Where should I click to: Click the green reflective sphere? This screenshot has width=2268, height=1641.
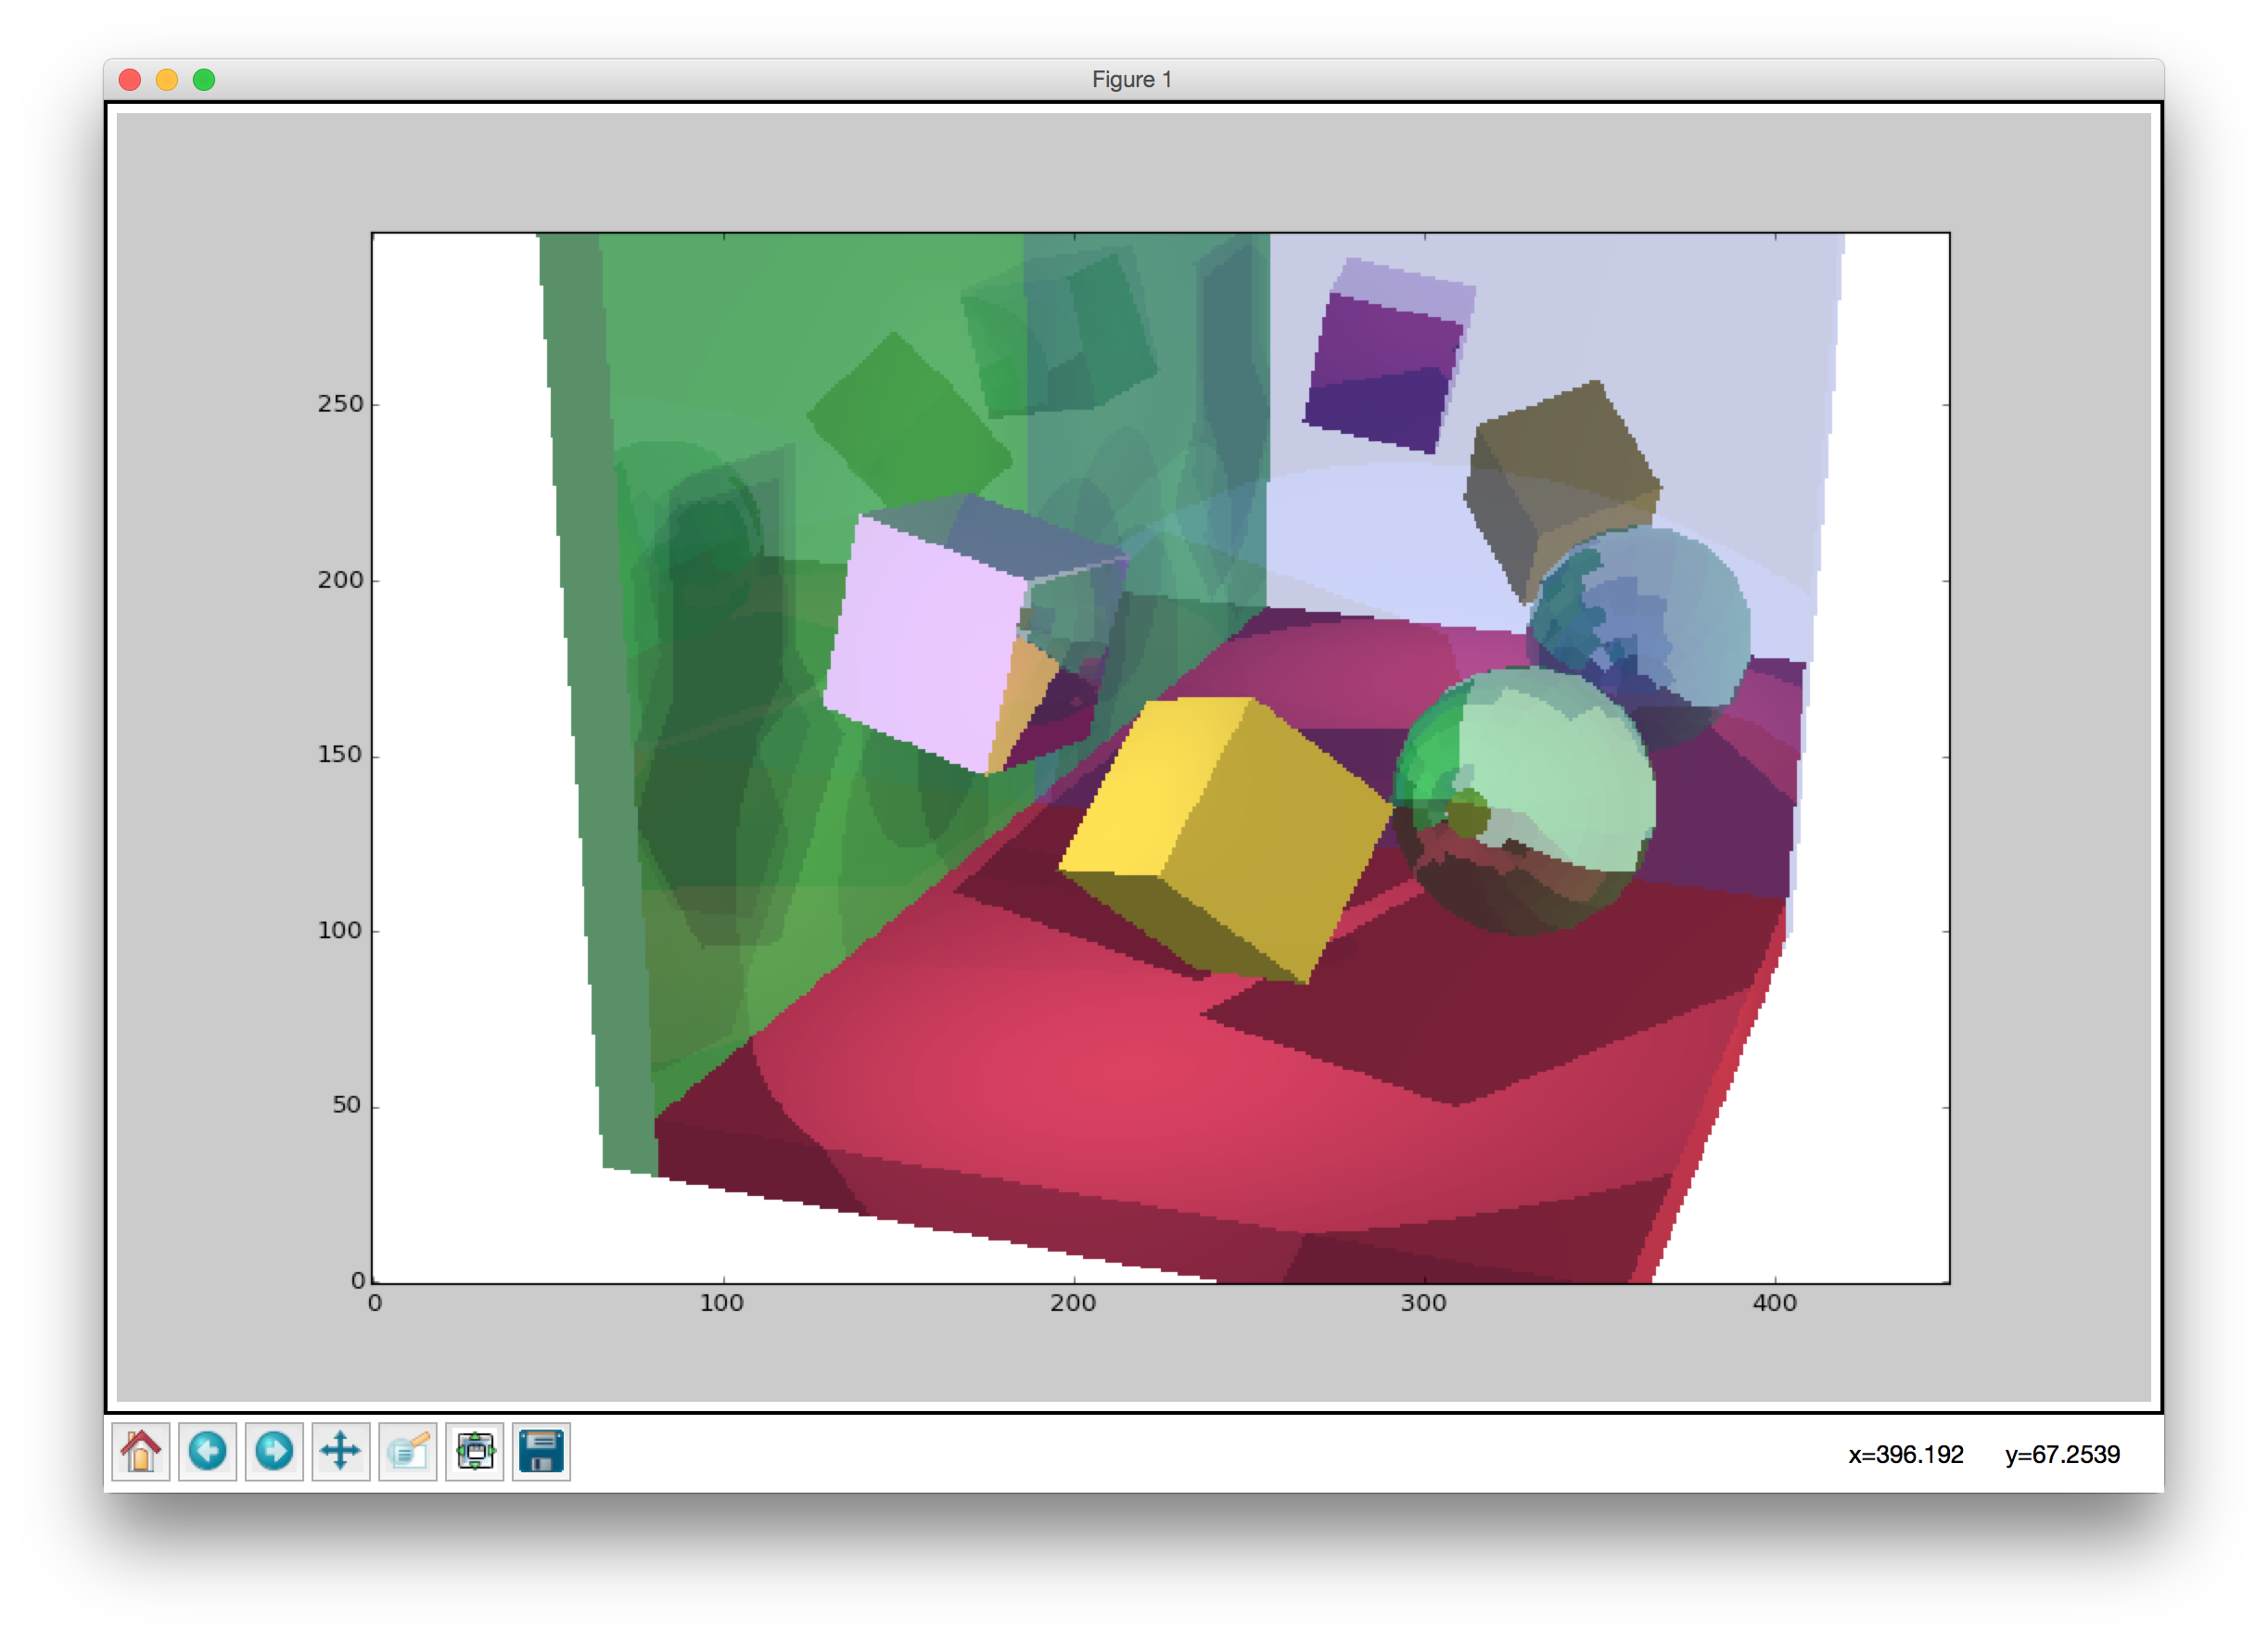pos(1525,800)
